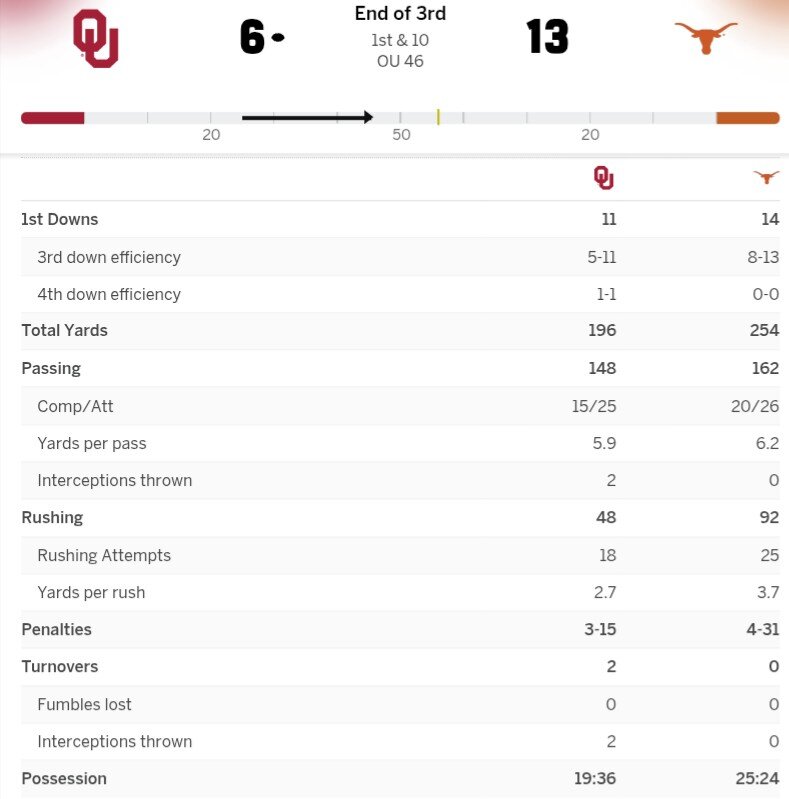Click the 1st & 10 down indicator

tap(400, 41)
